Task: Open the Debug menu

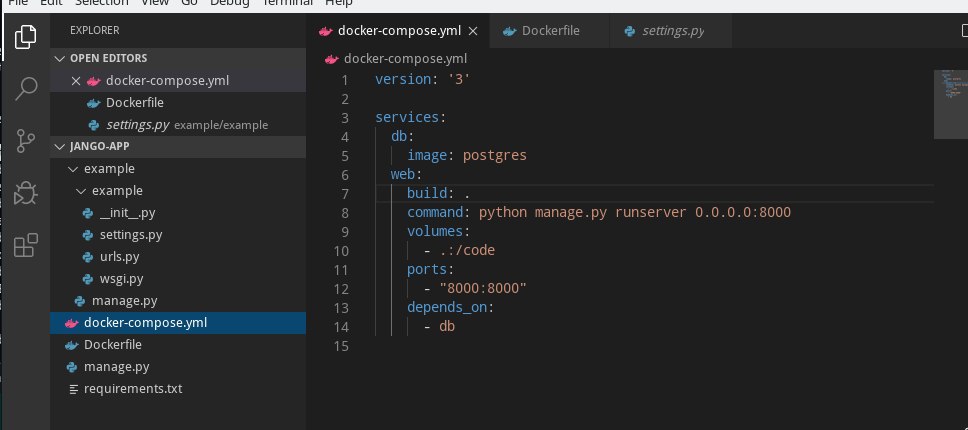Action: click(x=230, y=3)
